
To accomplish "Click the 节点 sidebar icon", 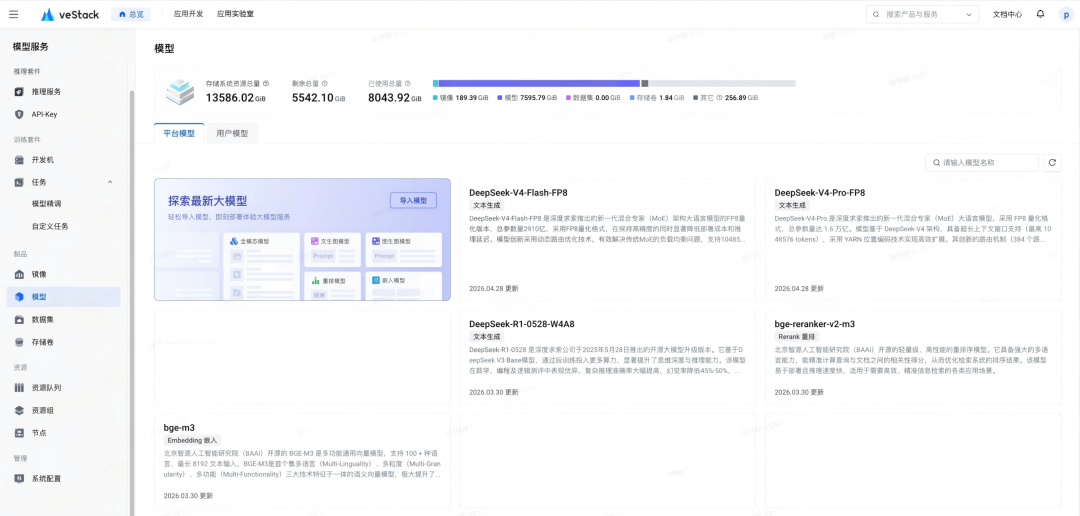I will click(x=19, y=433).
